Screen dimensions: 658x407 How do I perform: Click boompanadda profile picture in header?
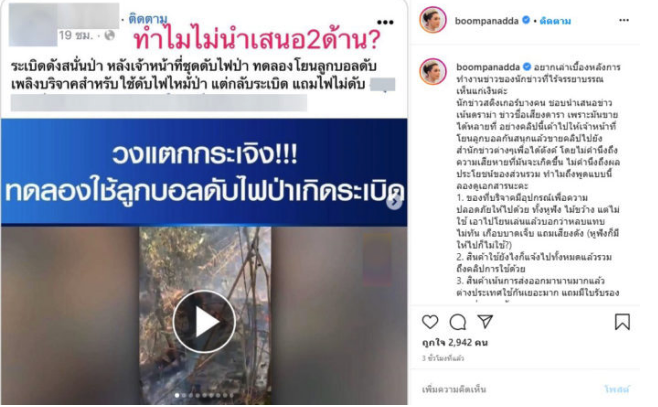[x=432, y=20]
